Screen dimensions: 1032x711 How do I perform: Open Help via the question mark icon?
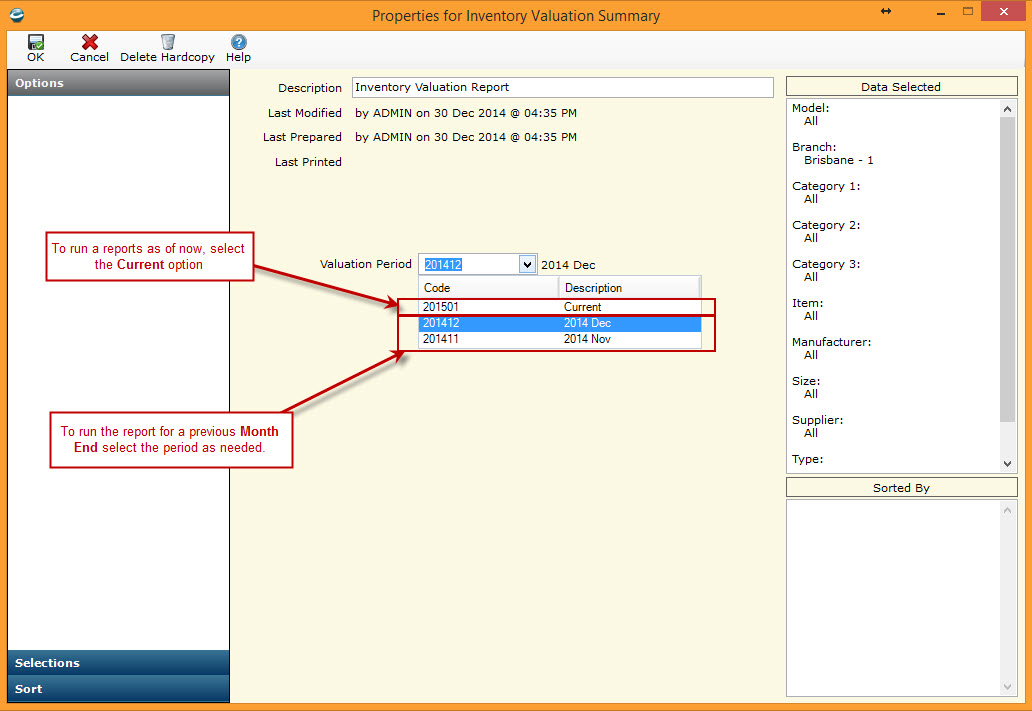[x=238, y=42]
